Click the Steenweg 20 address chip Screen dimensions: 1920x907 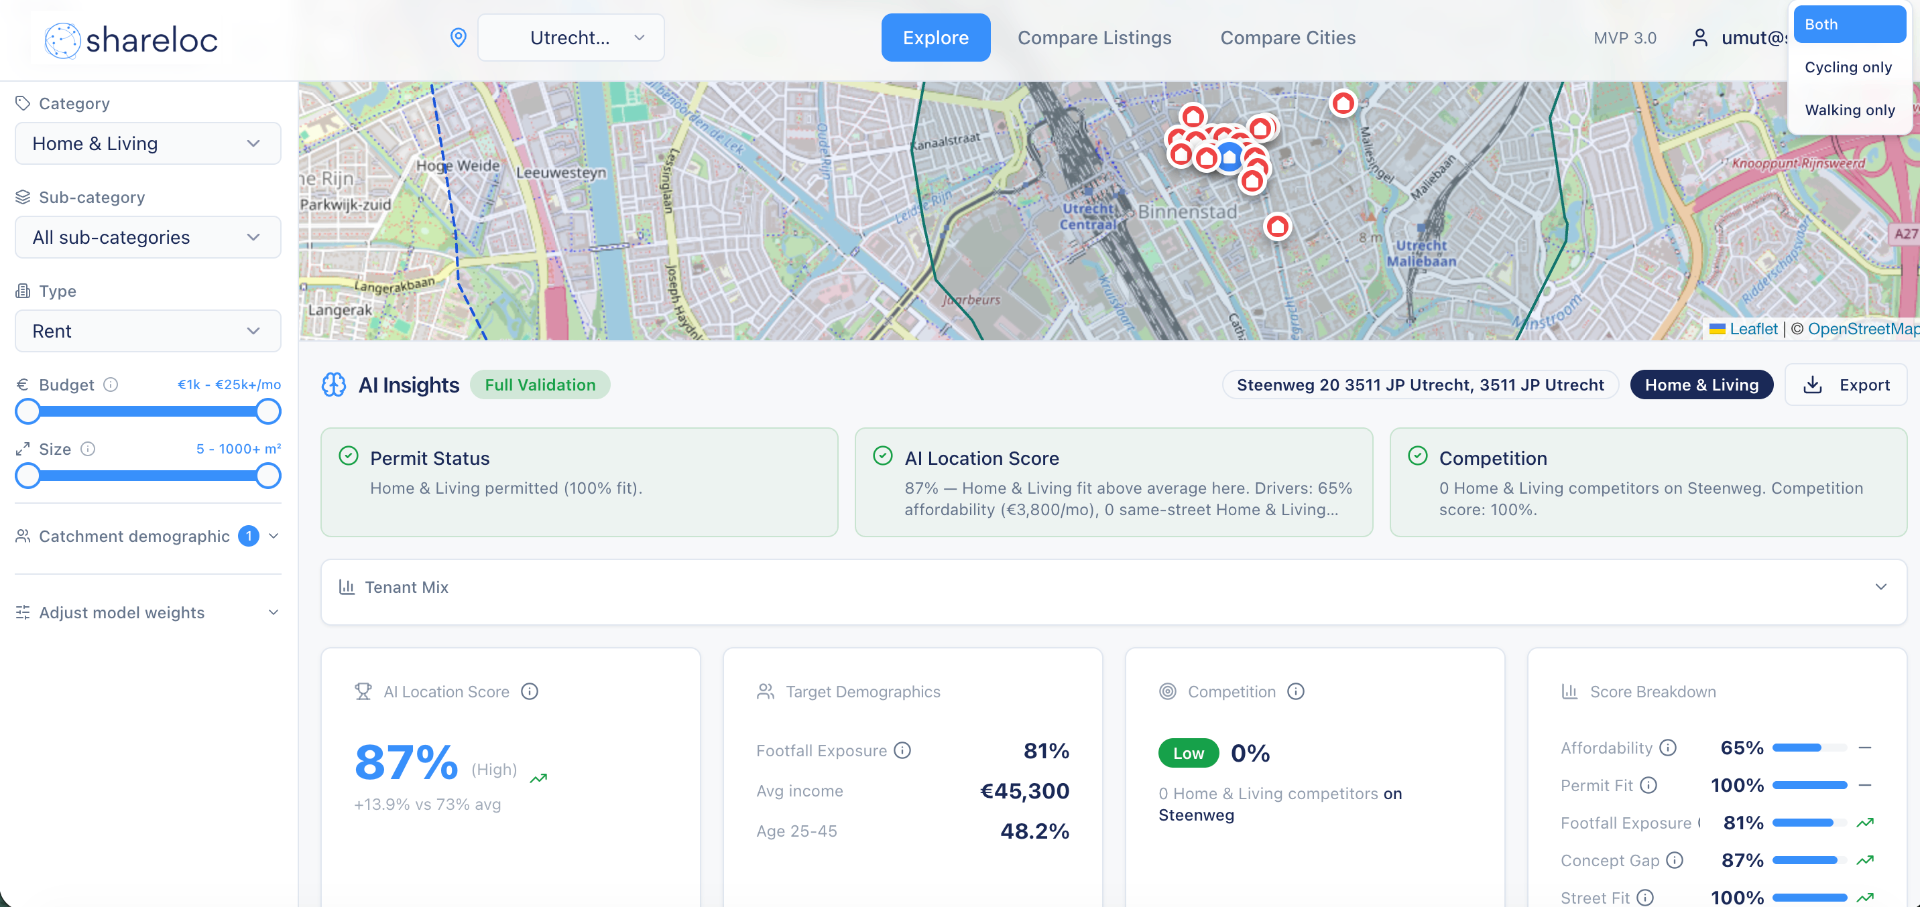(1420, 385)
